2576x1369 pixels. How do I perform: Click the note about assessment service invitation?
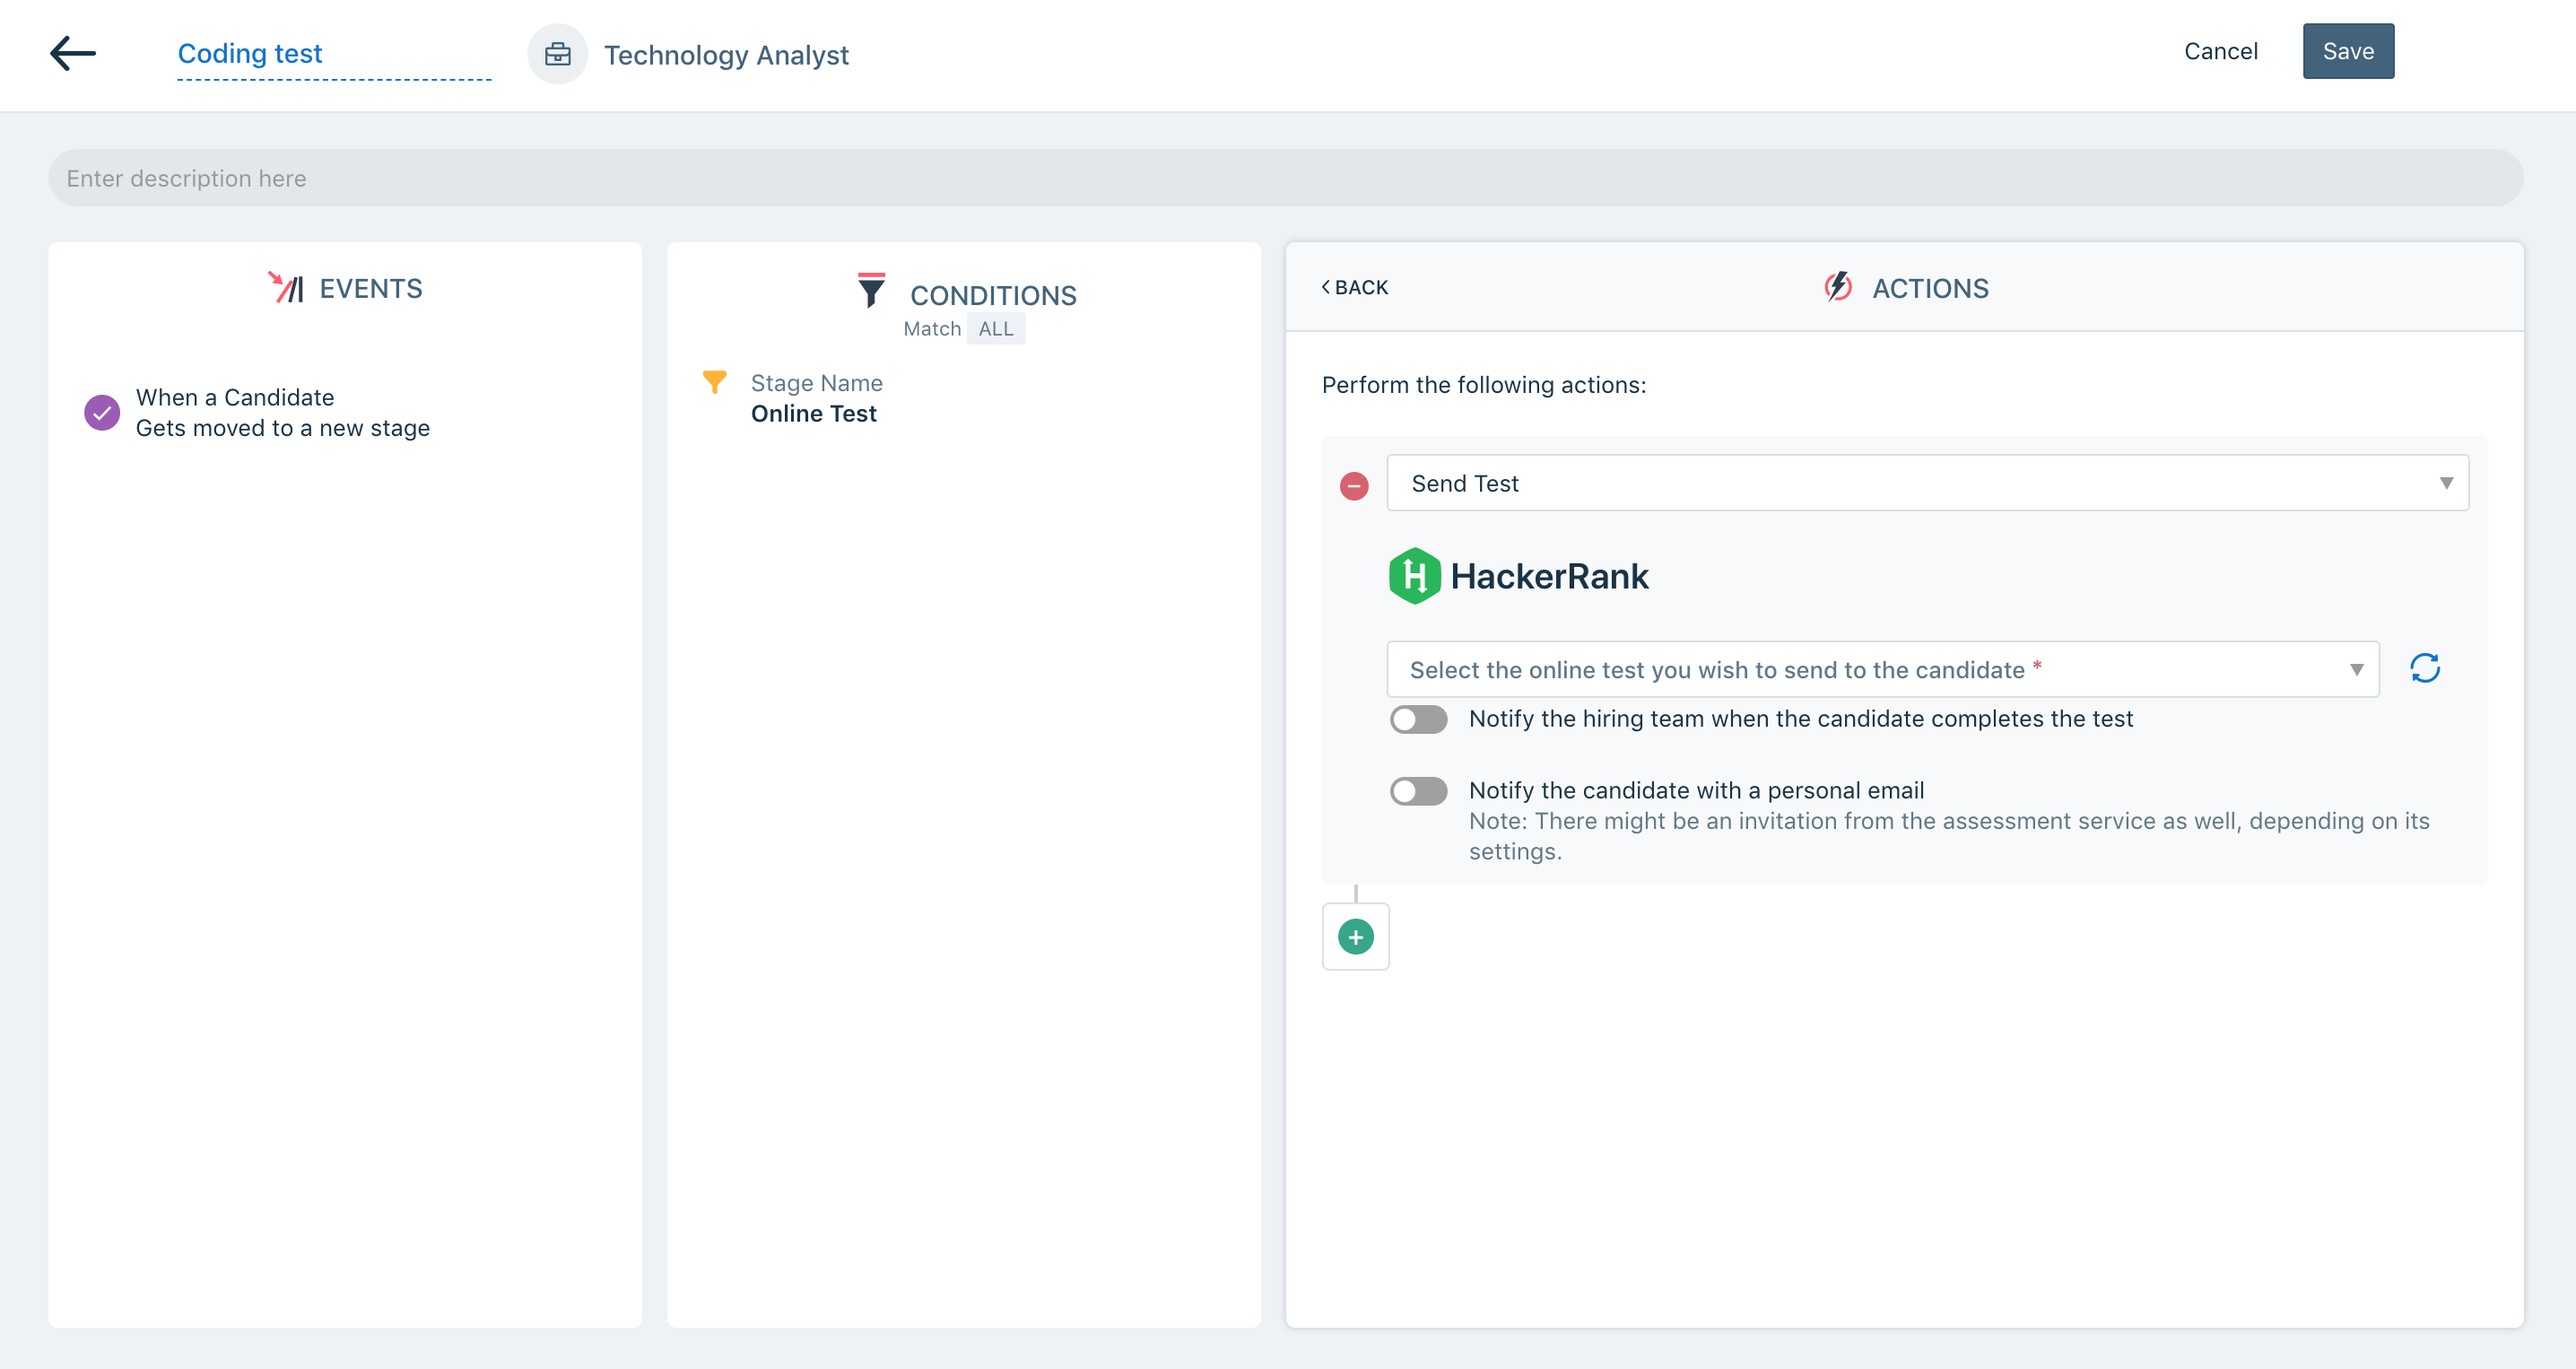pos(1948,836)
